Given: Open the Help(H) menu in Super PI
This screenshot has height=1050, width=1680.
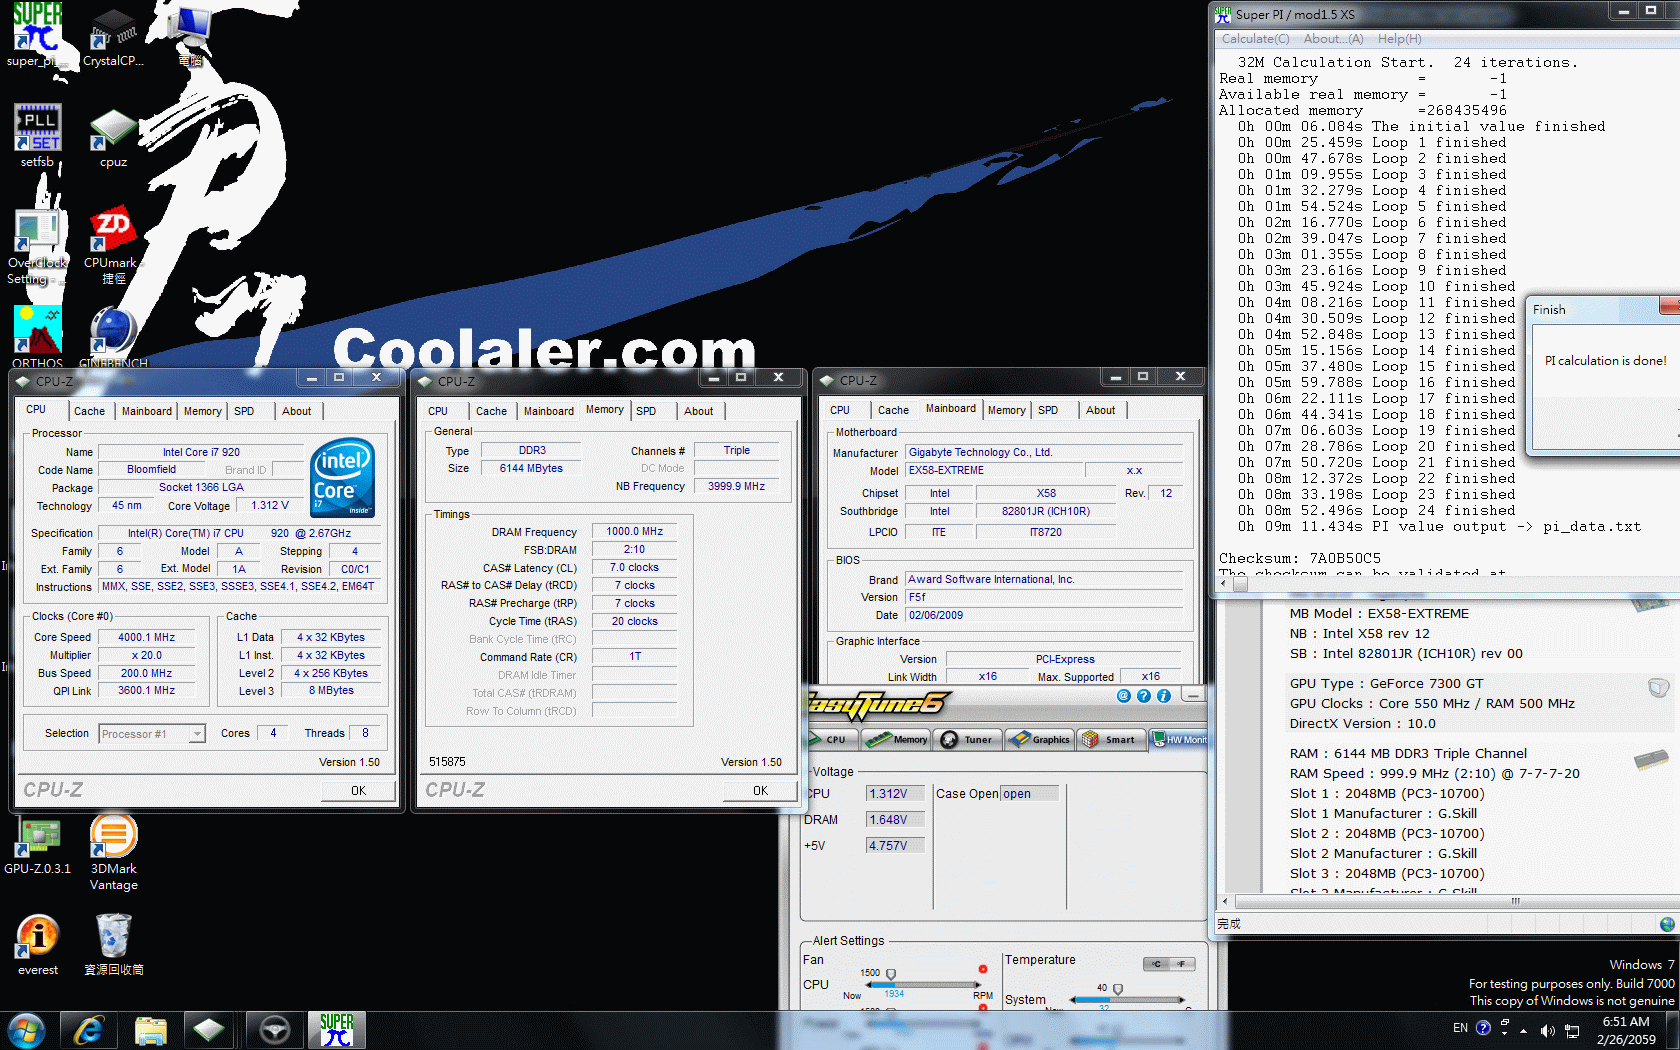Looking at the screenshot, I should pos(1399,39).
